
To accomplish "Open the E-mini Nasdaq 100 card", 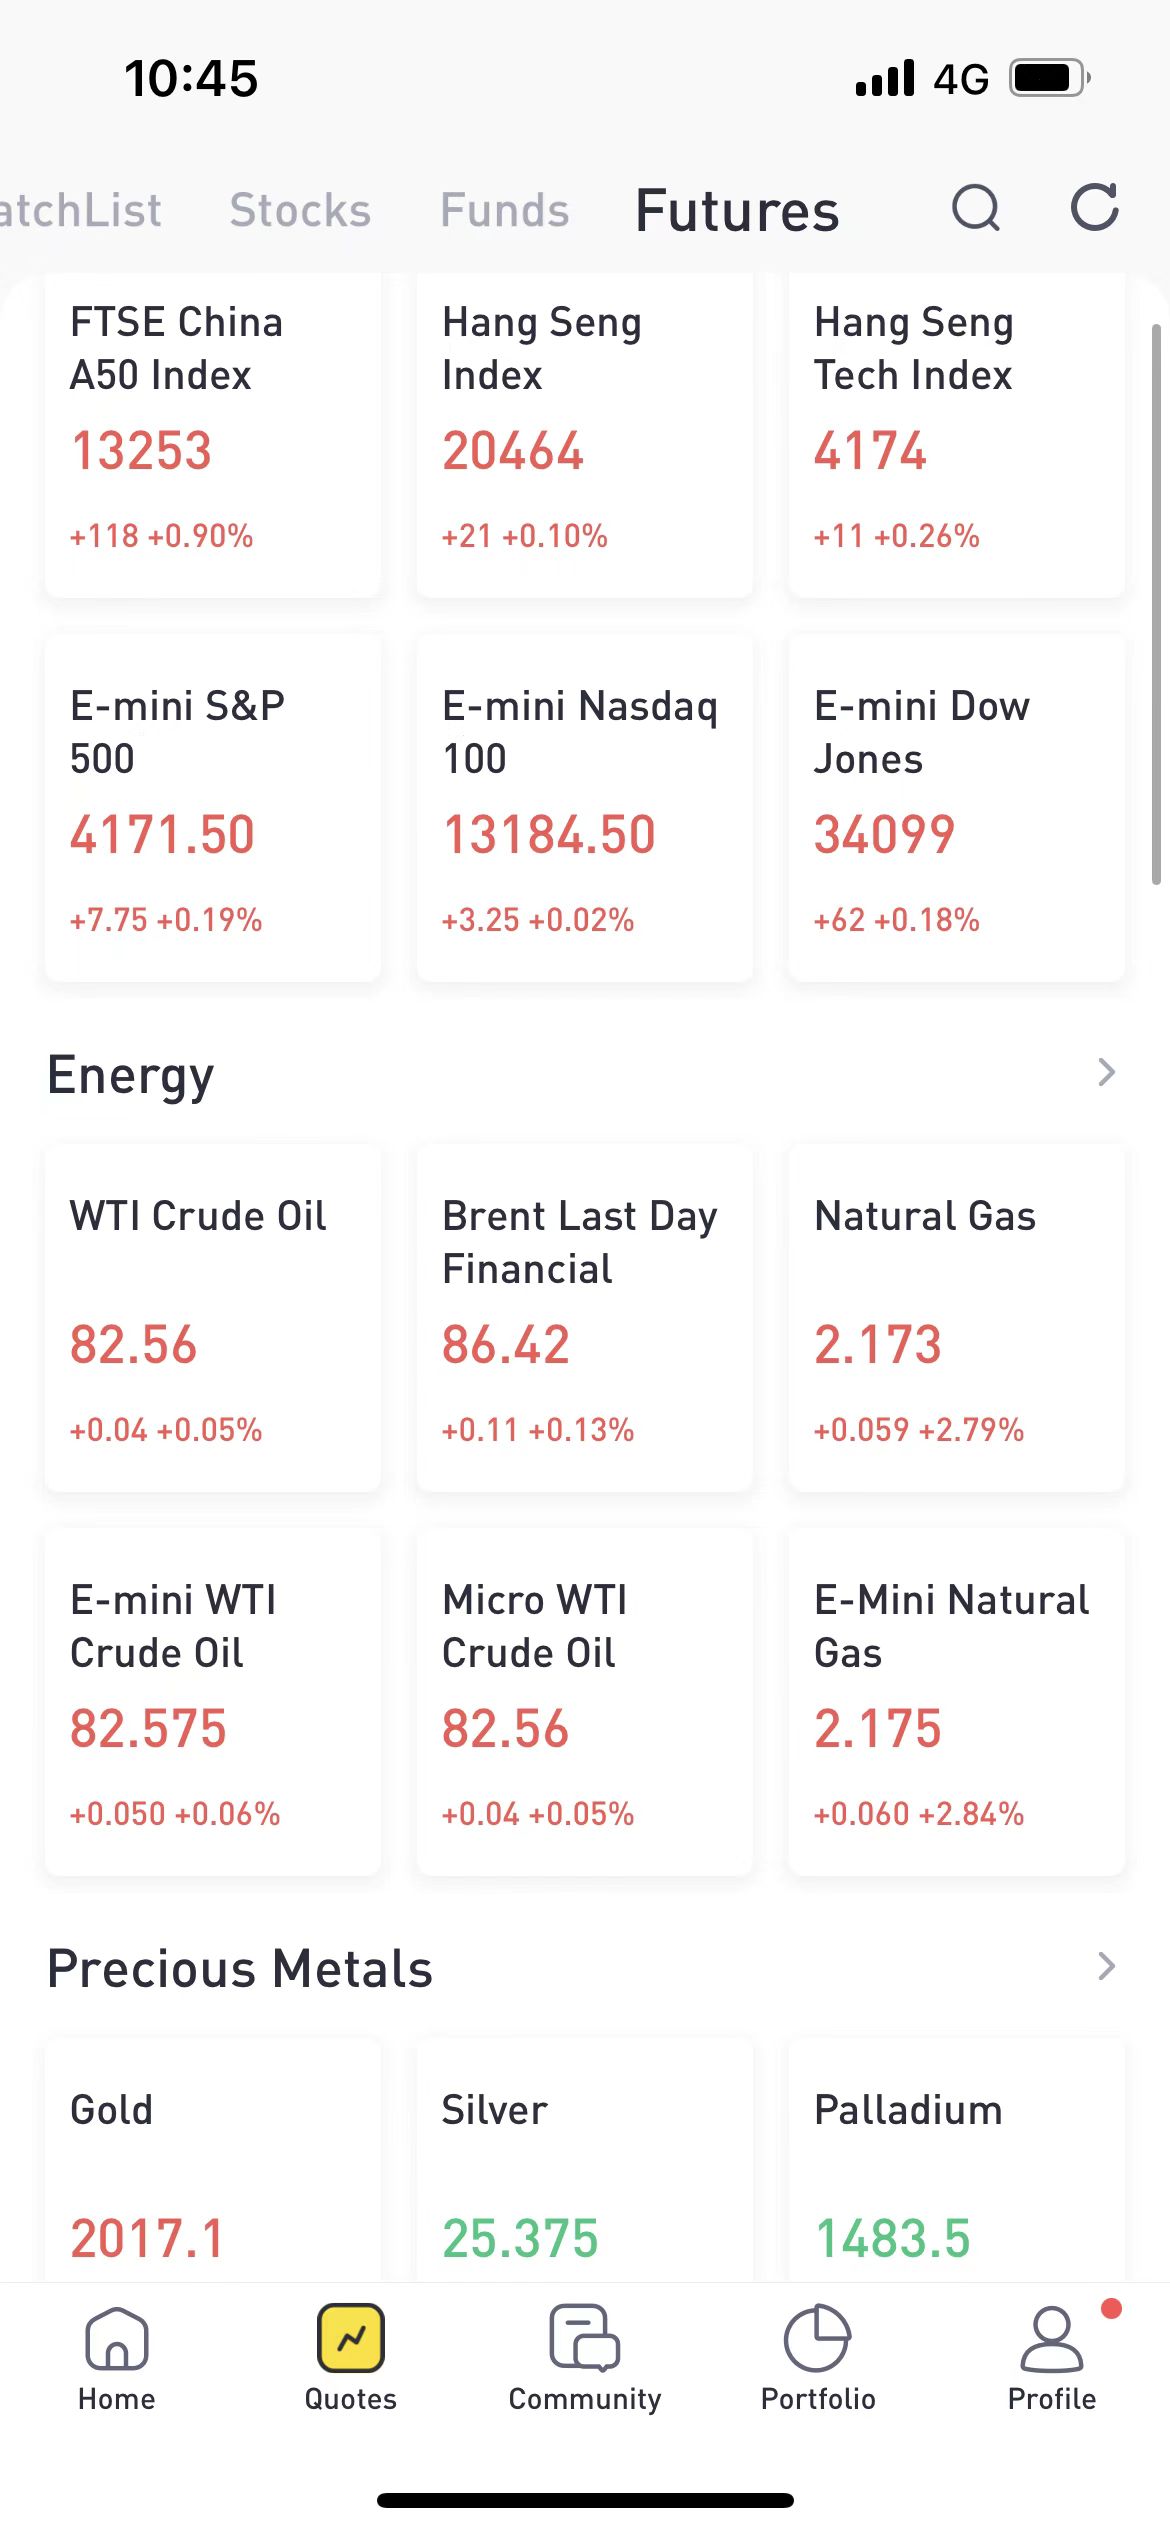I will pos(585,808).
